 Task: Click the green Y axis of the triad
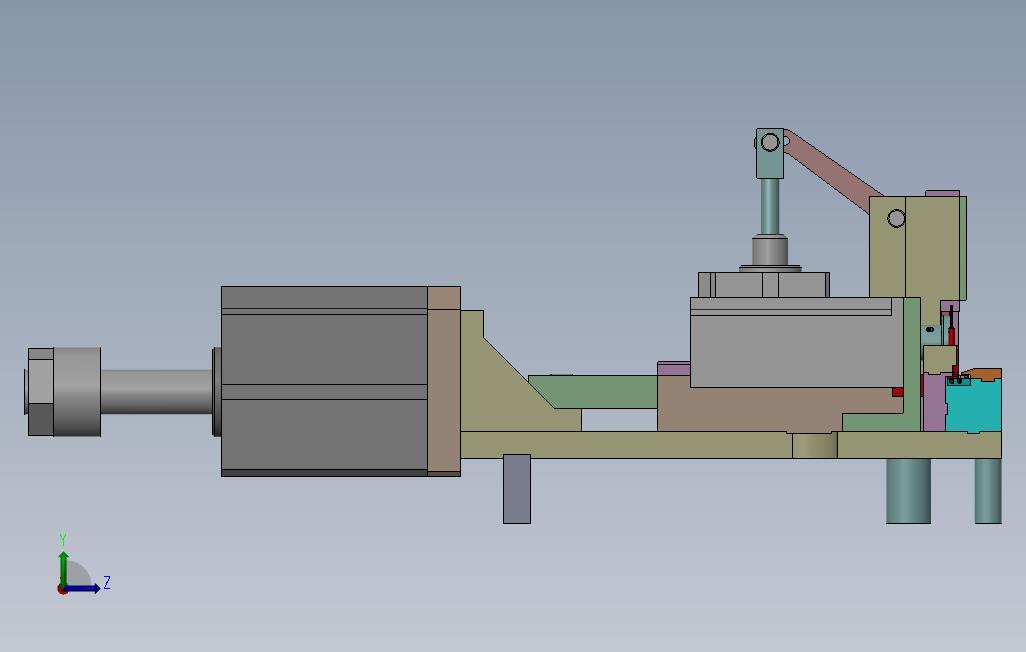63,568
